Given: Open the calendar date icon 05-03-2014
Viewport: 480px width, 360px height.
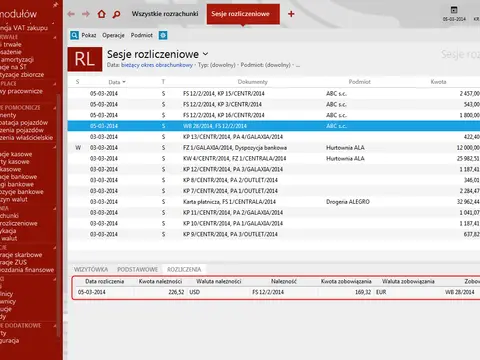Looking at the screenshot, I should pos(454,13).
